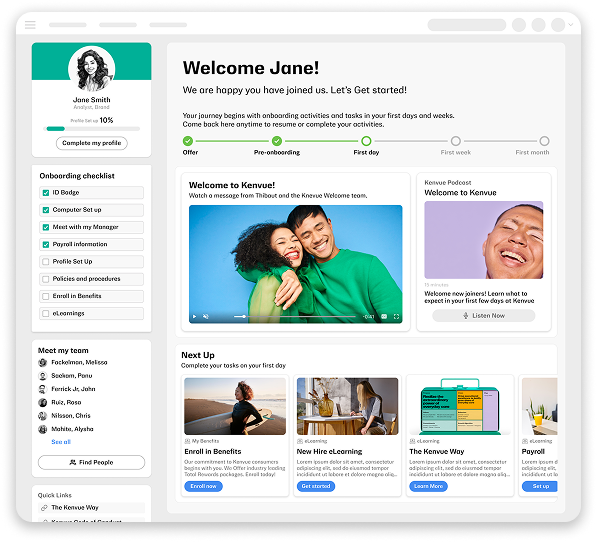Image resolution: width=597 pixels, height=542 pixels.
Task: Uncheck the Payroll information checkbox
Action: (x=46, y=244)
